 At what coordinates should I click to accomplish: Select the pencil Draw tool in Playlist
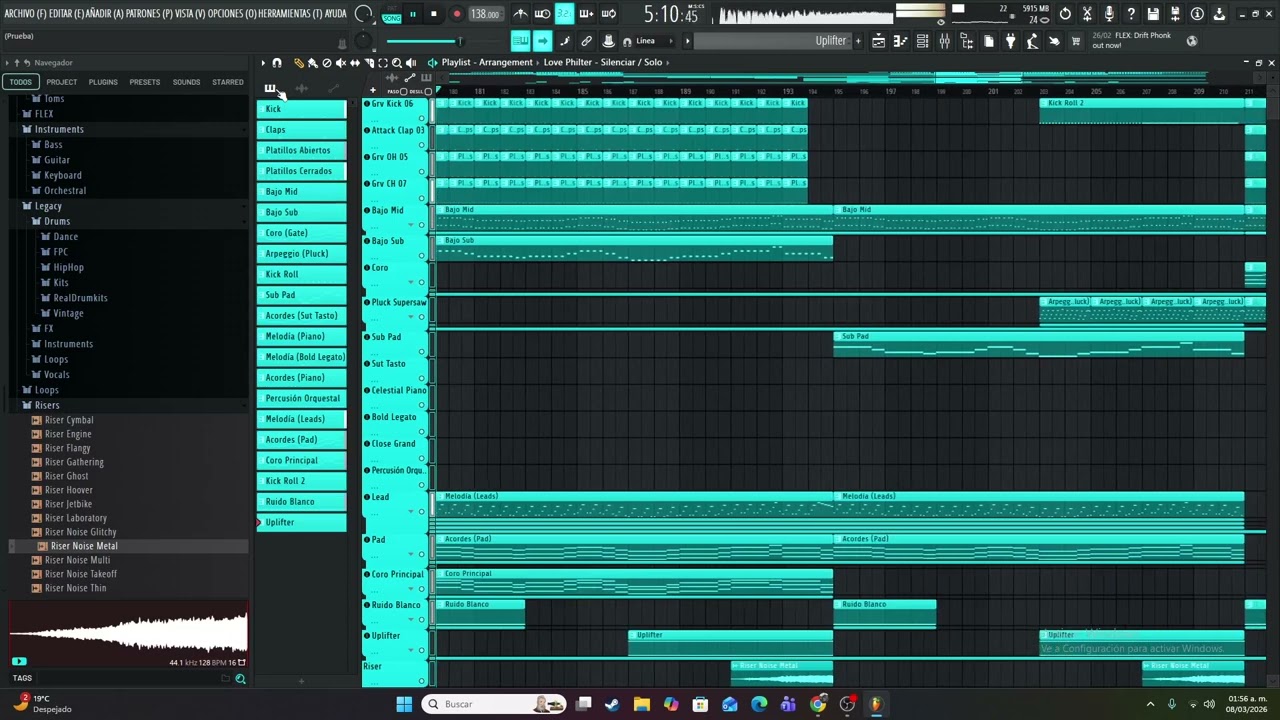[x=299, y=63]
